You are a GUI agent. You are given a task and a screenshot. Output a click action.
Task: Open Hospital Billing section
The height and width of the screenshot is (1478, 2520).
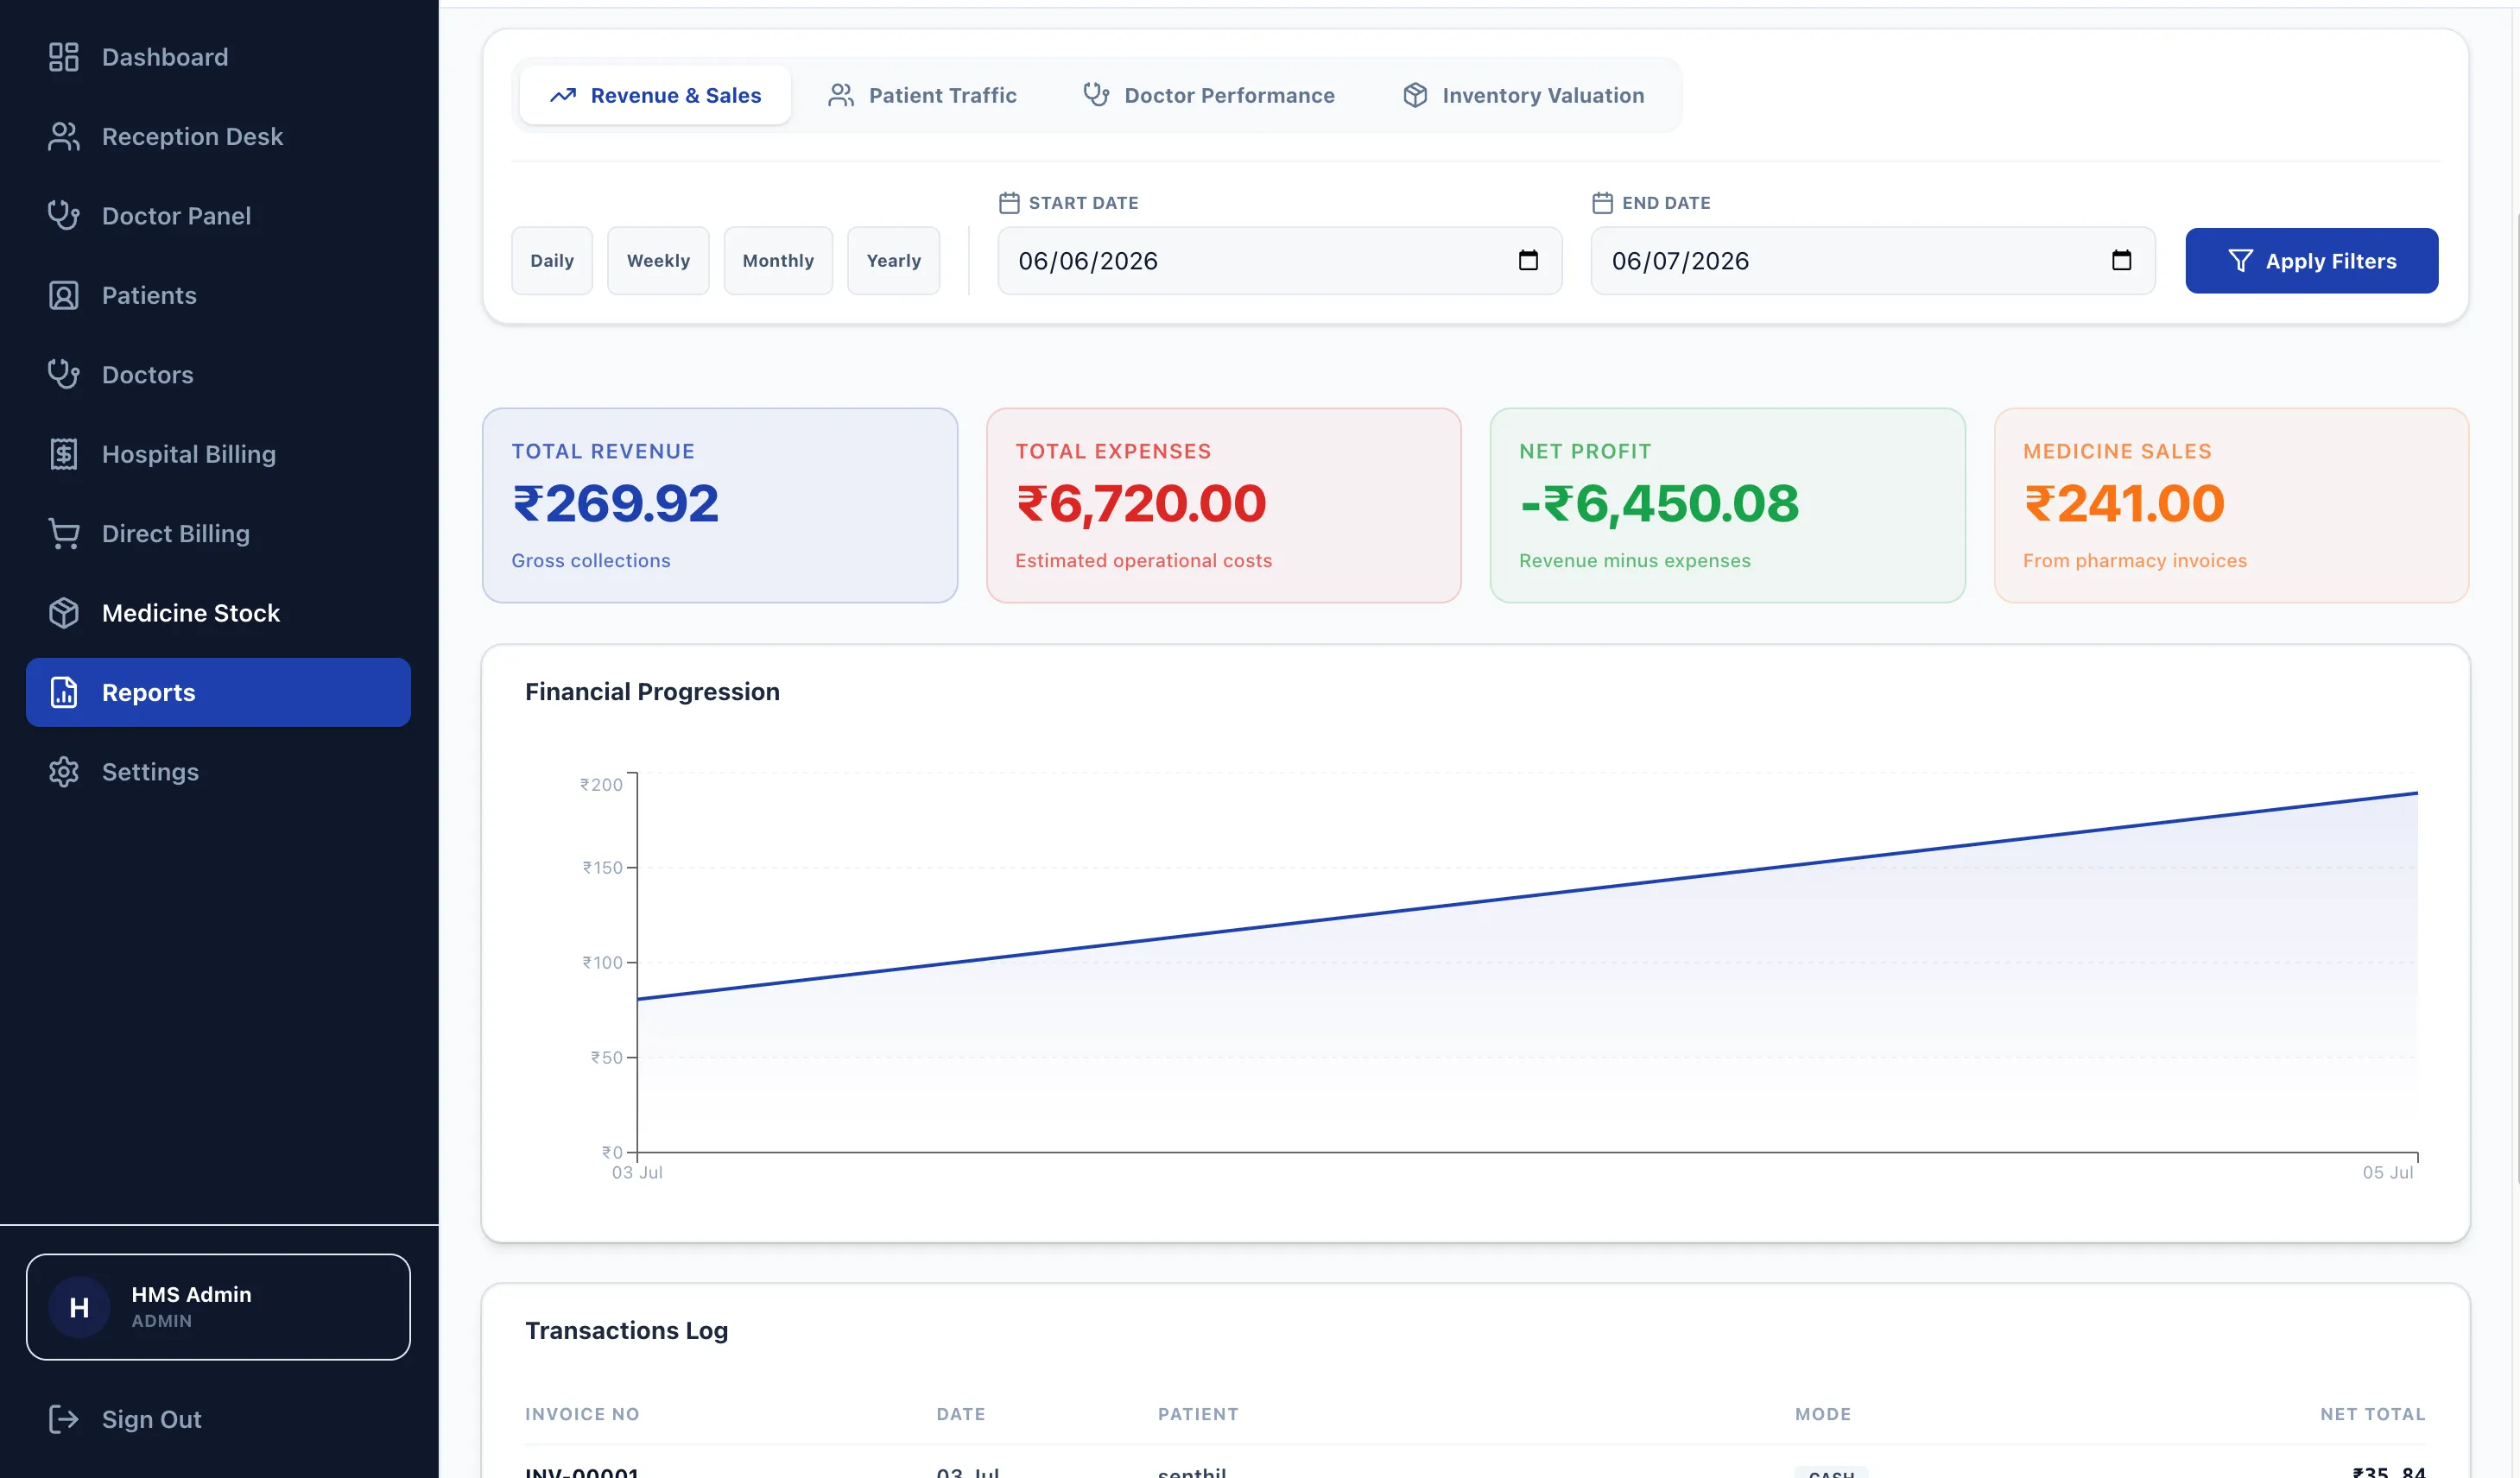coord(218,454)
